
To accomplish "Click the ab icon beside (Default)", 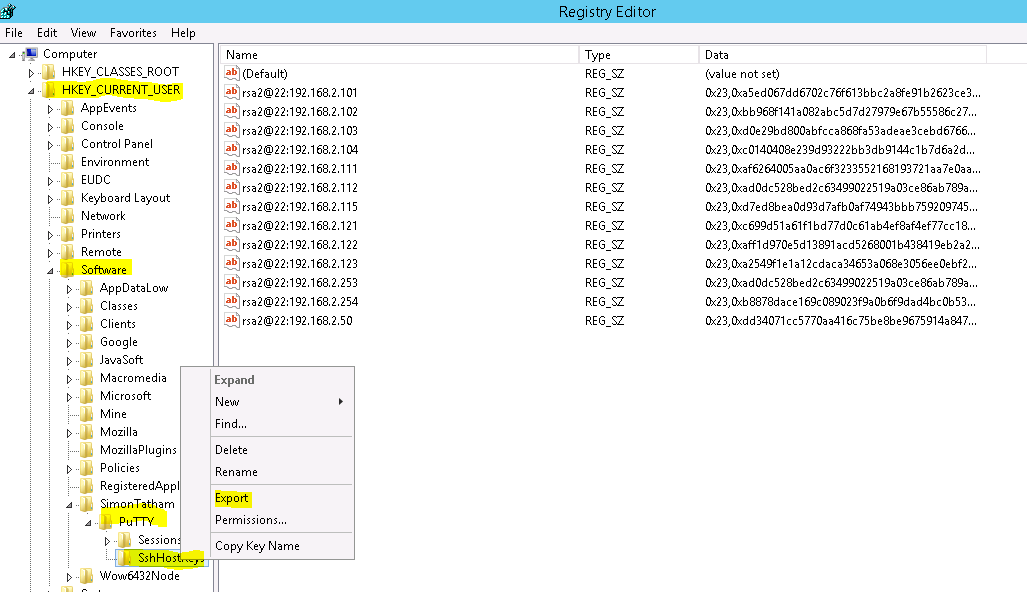I will coord(230,73).
